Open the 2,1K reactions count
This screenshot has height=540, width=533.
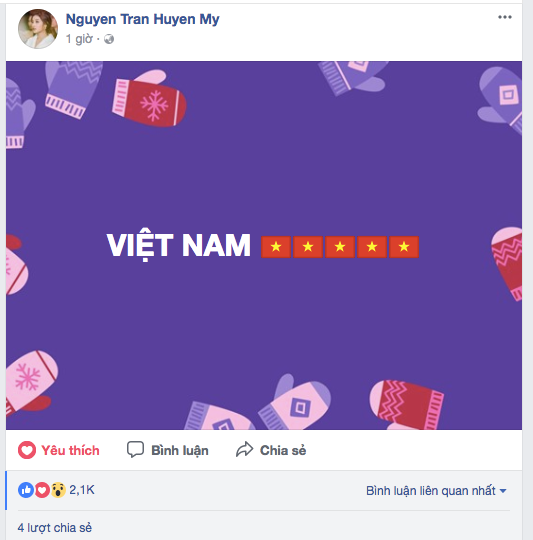82,490
